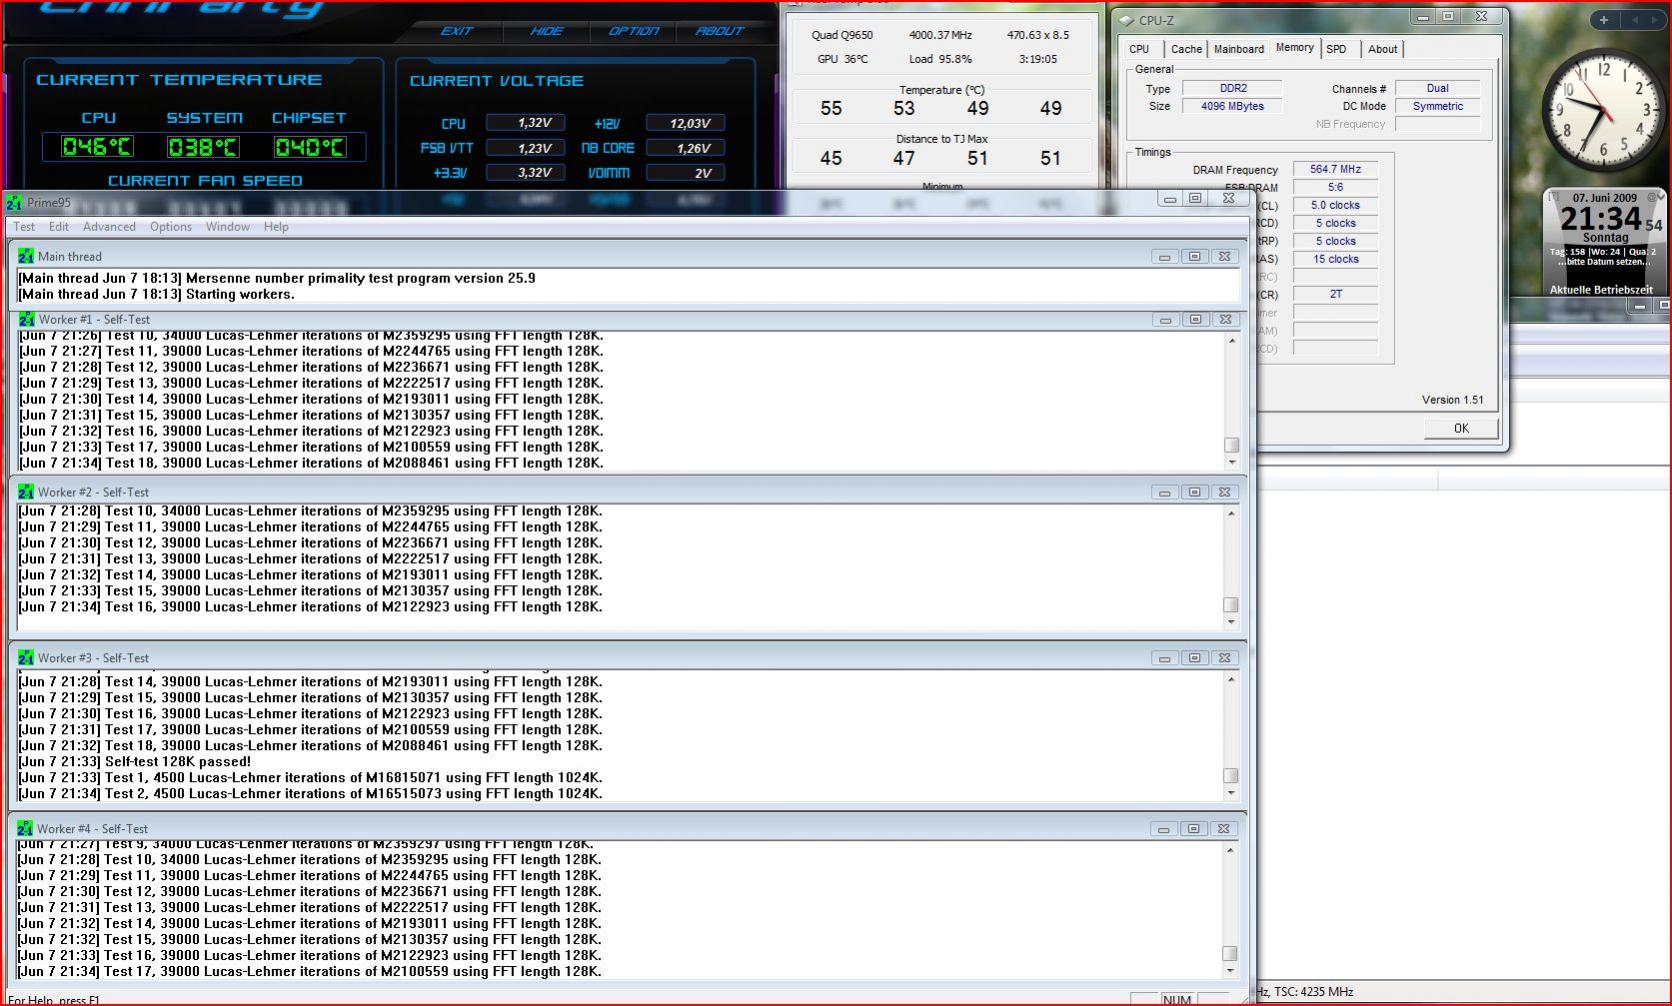Switch to the Mainboard tab in CPU-Z
1672x1006 pixels.
[x=1239, y=49]
